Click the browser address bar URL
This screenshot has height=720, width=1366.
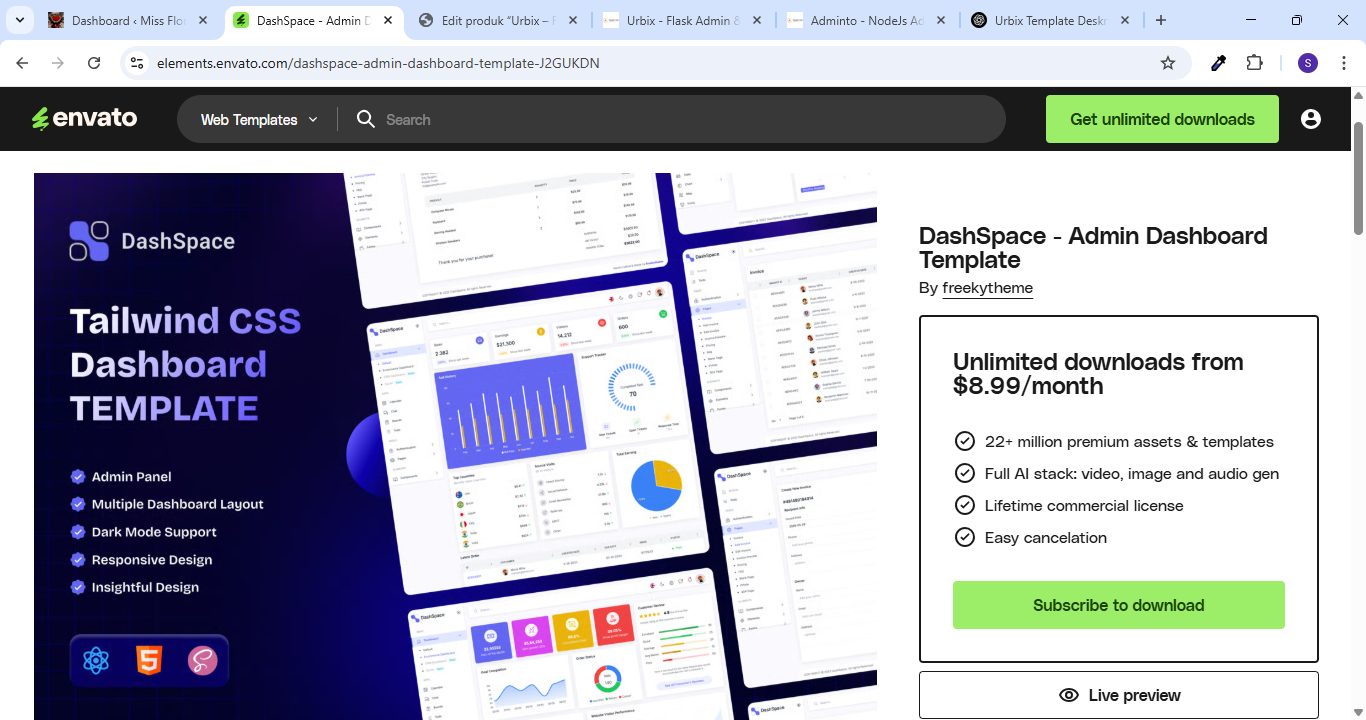click(x=378, y=63)
